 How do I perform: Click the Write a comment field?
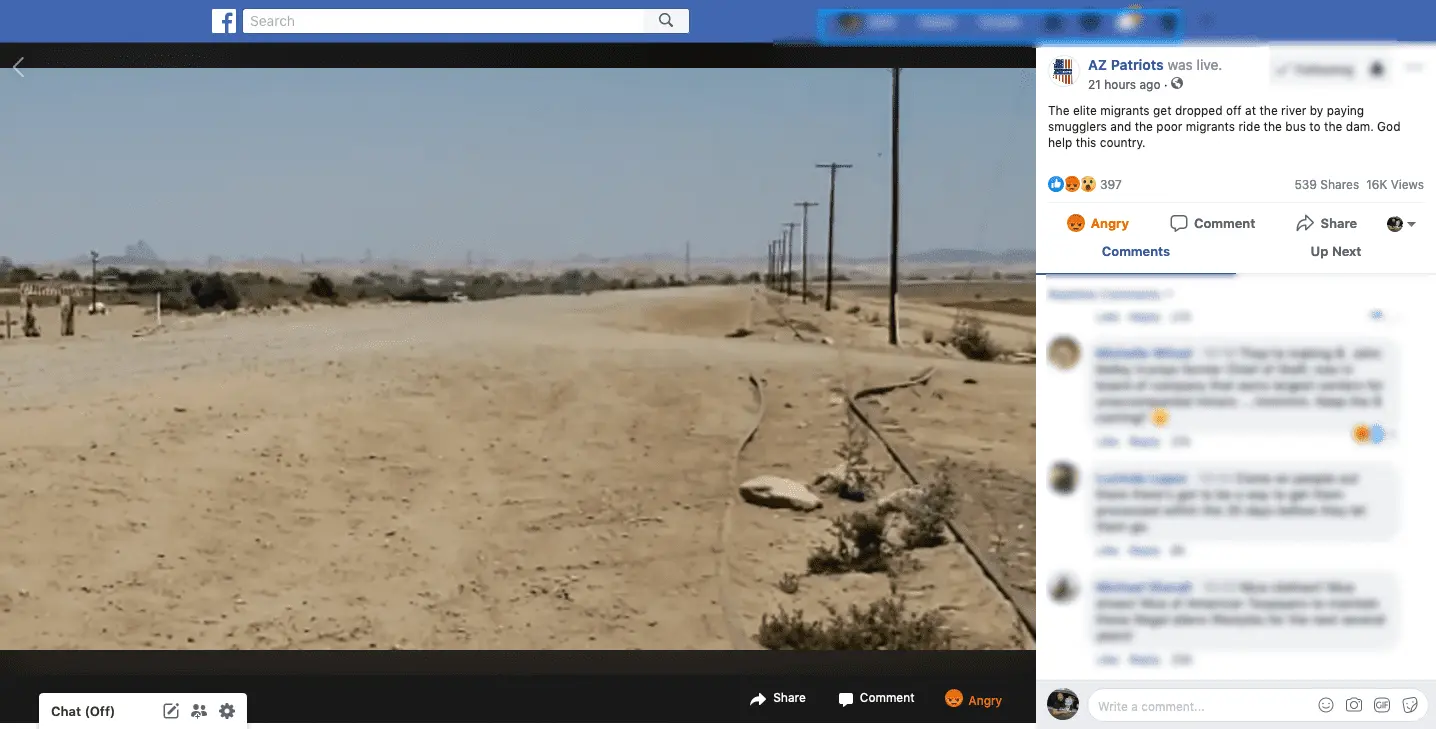click(1200, 705)
